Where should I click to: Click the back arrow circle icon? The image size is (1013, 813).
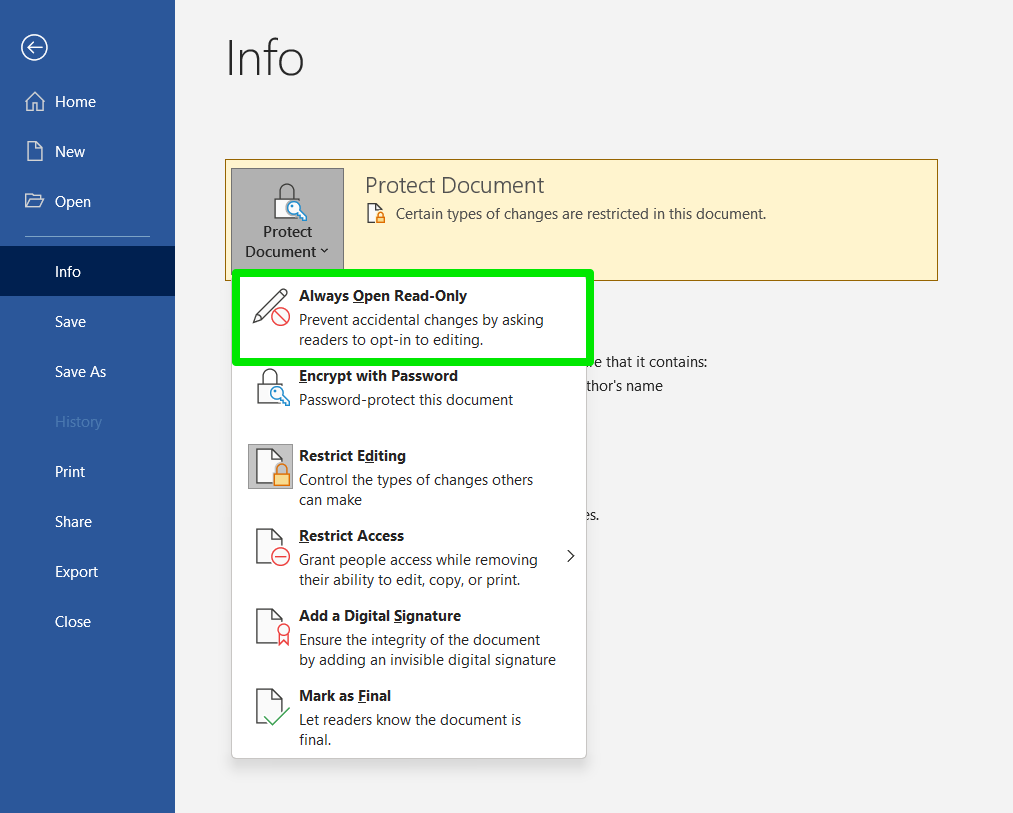[x=34, y=47]
